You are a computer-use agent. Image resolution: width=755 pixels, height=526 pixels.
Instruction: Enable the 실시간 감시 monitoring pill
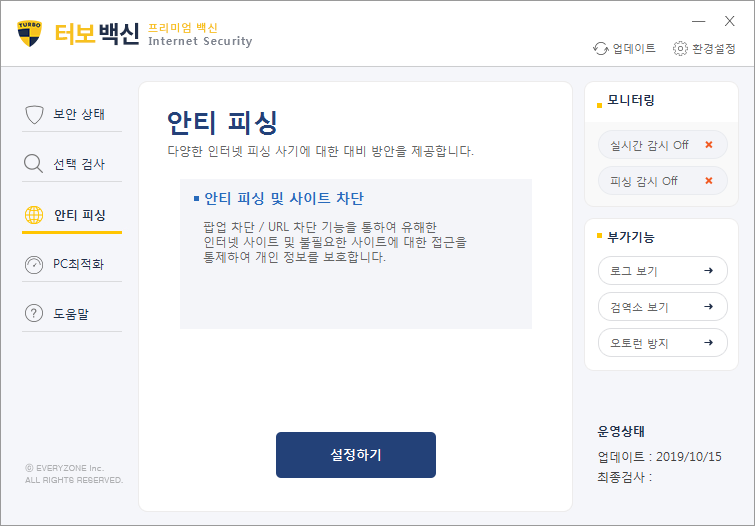(650, 145)
